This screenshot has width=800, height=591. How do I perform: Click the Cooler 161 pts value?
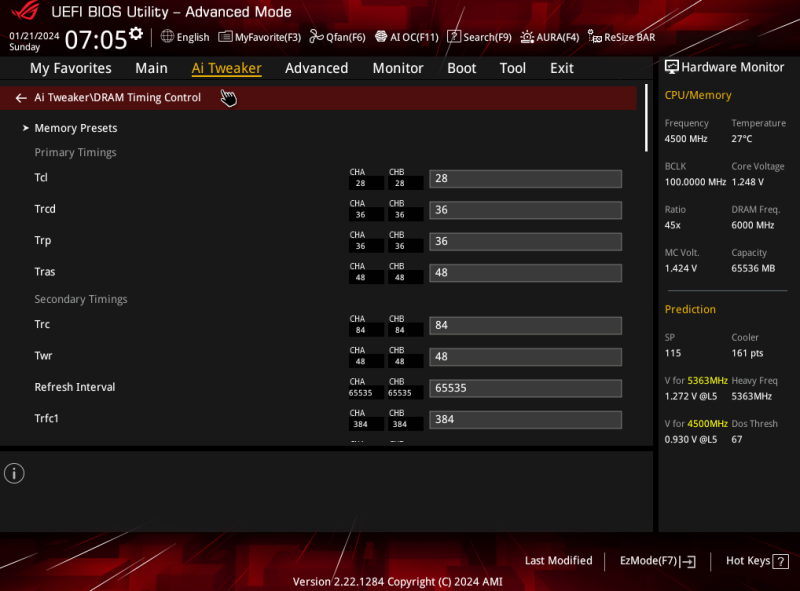tap(747, 353)
